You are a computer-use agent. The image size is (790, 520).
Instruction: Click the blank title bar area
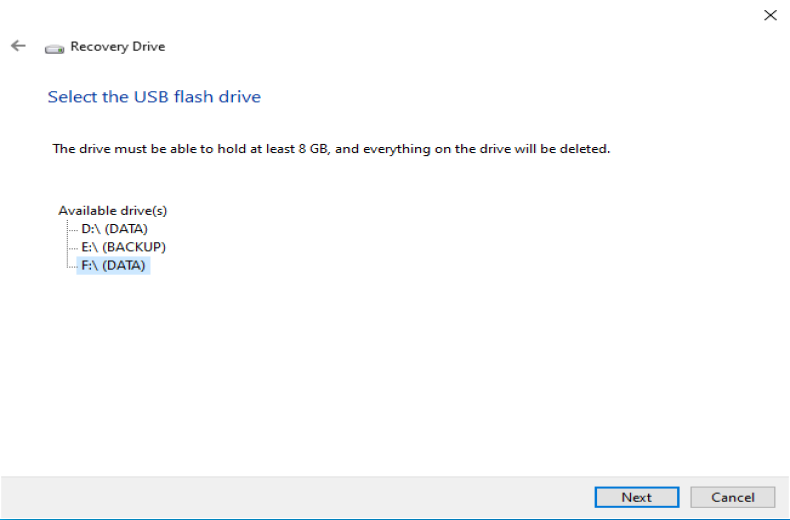pos(400,15)
